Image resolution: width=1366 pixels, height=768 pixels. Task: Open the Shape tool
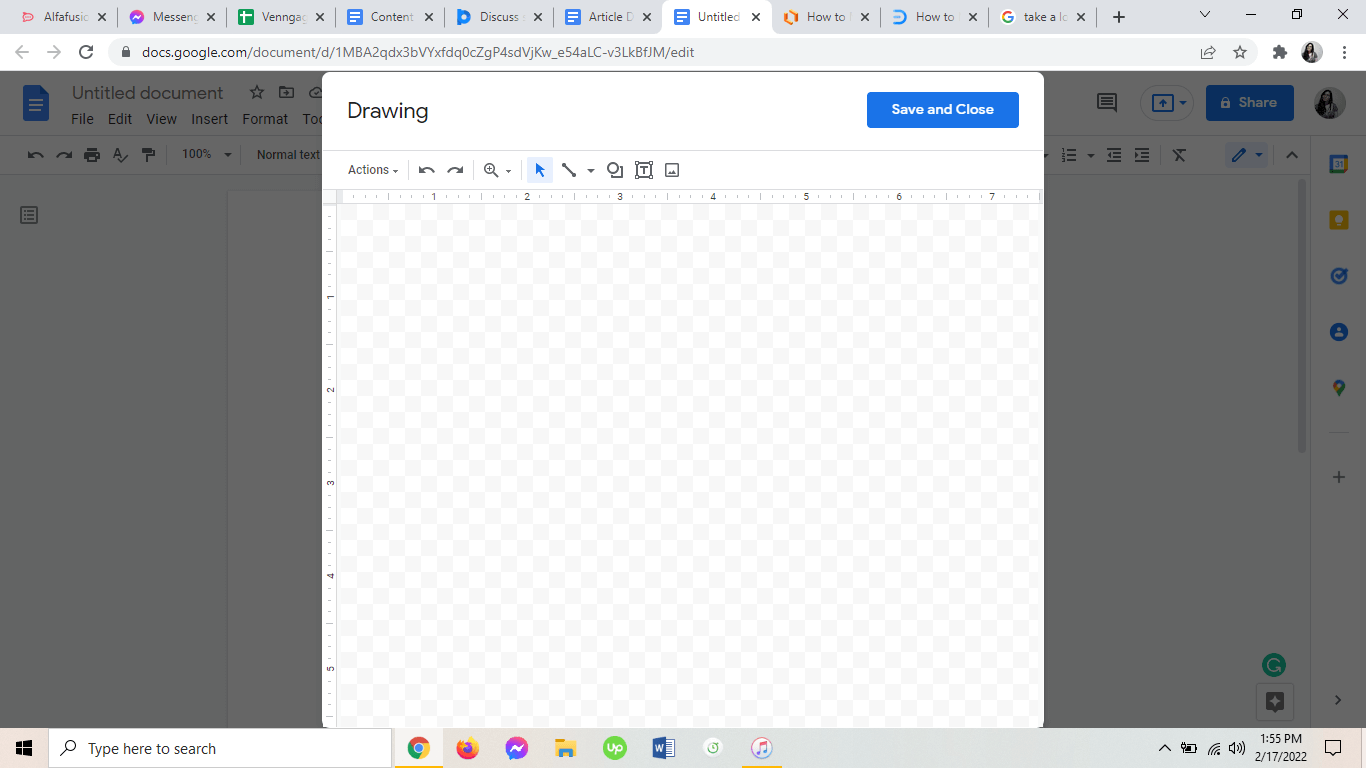(x=615, y=170)
